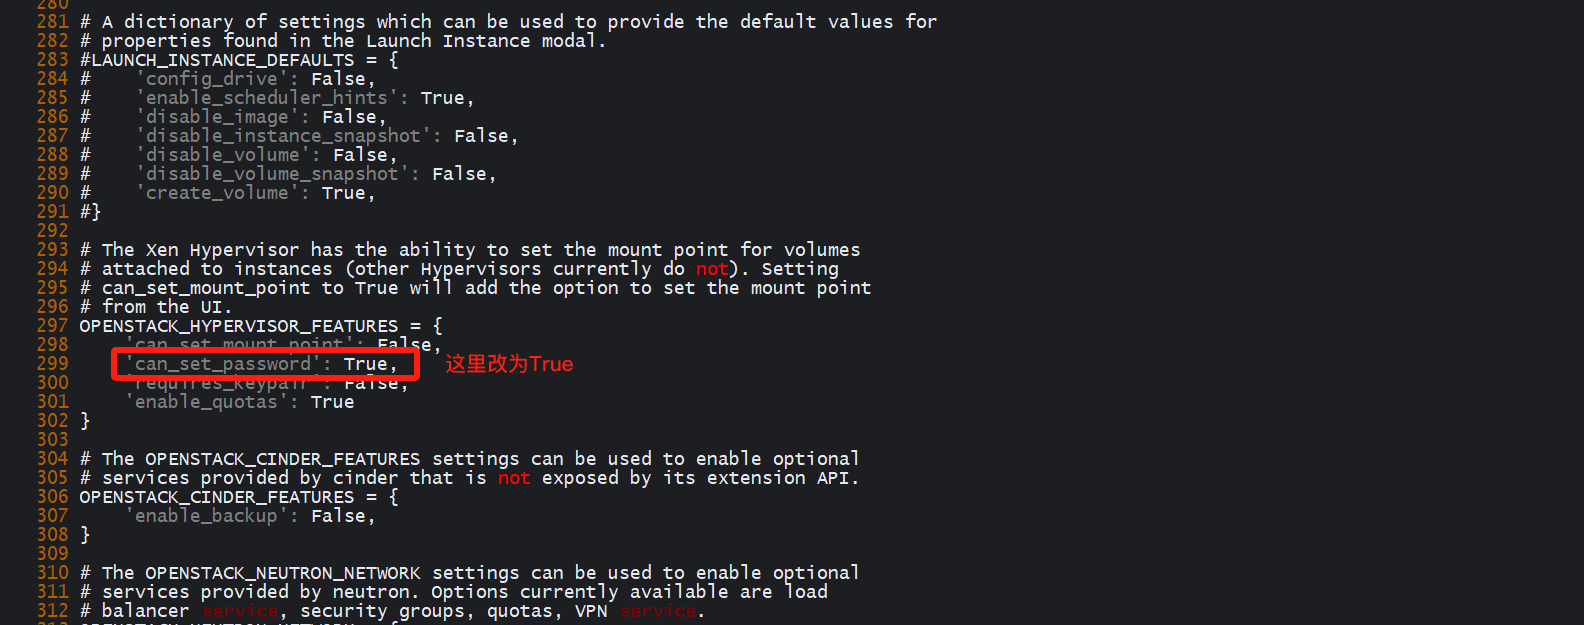Click the True value of can_set_password
Viewport: 1584px width, 625px height.
[x=365, y=364]
